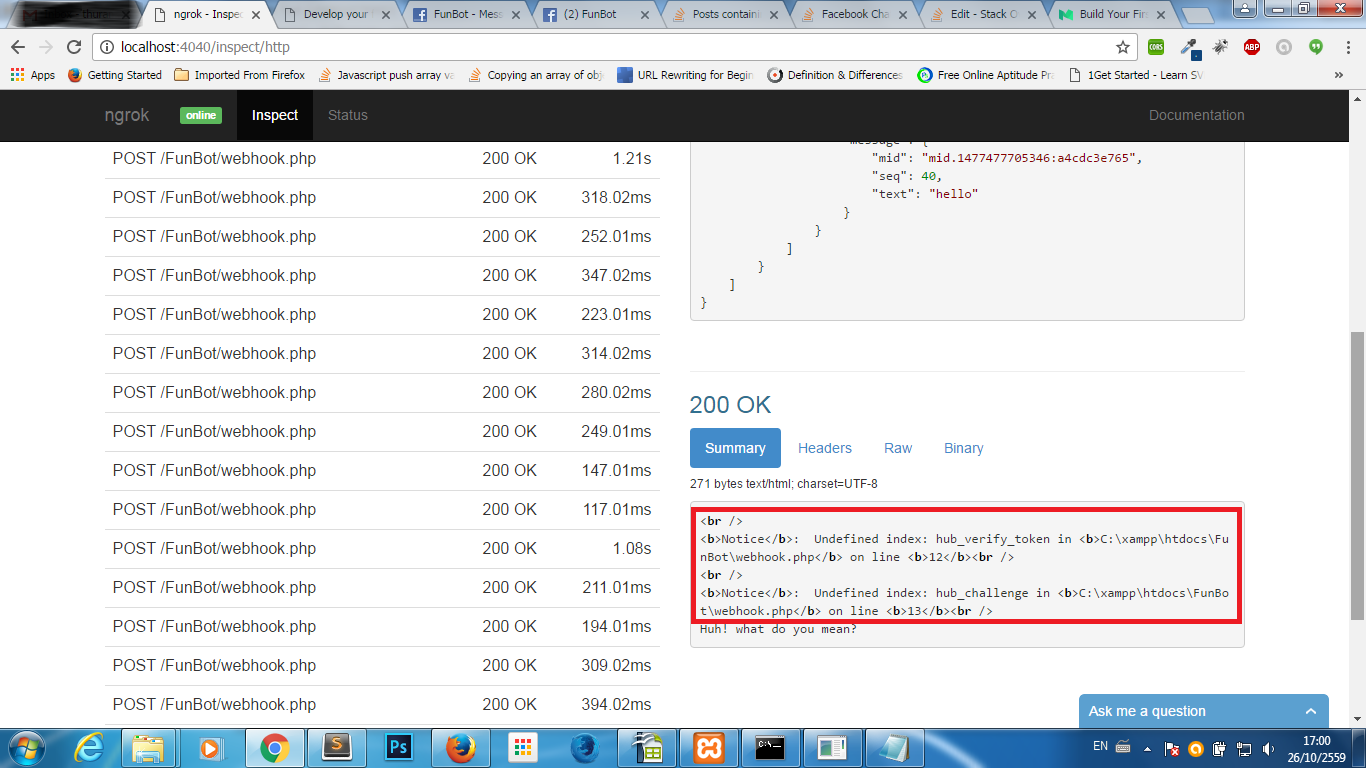The image size is (1366, 768).
Task: Bookmark this page with the star icon
Action: (x=1123, y=47)
